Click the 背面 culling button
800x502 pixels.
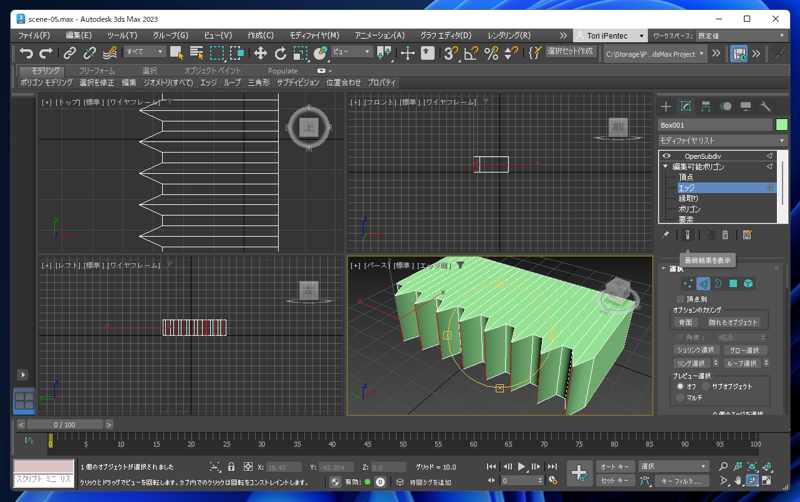685,322
